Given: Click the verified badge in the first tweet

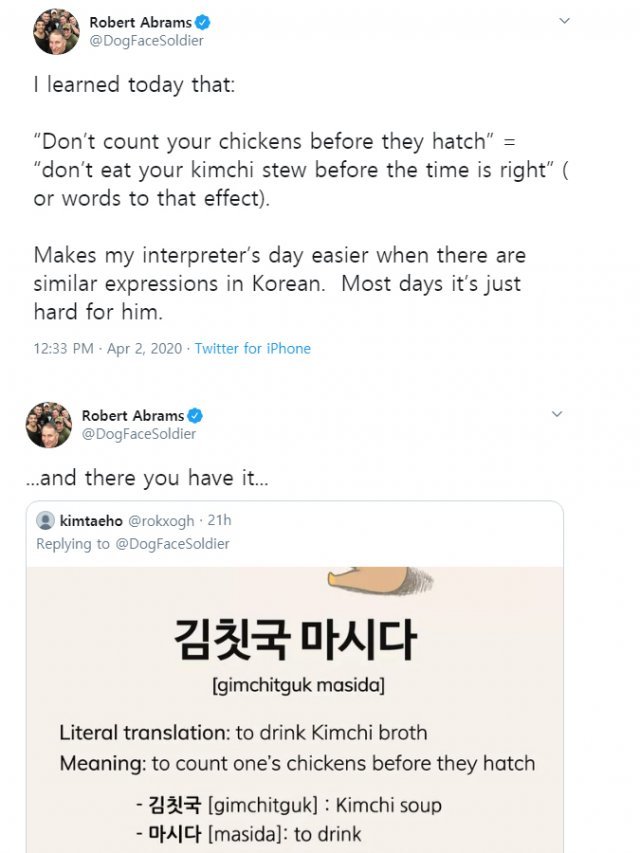Looking at the screenshot, I should click(x=203, y=22).
